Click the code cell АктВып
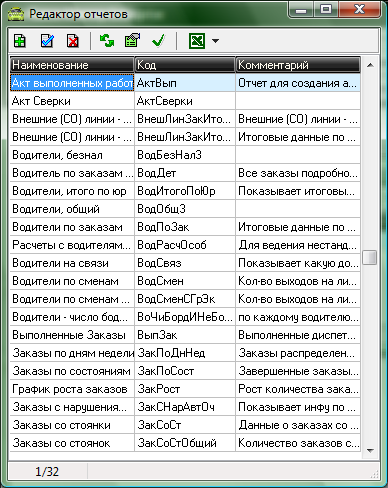388x488 pixels. 185,83
